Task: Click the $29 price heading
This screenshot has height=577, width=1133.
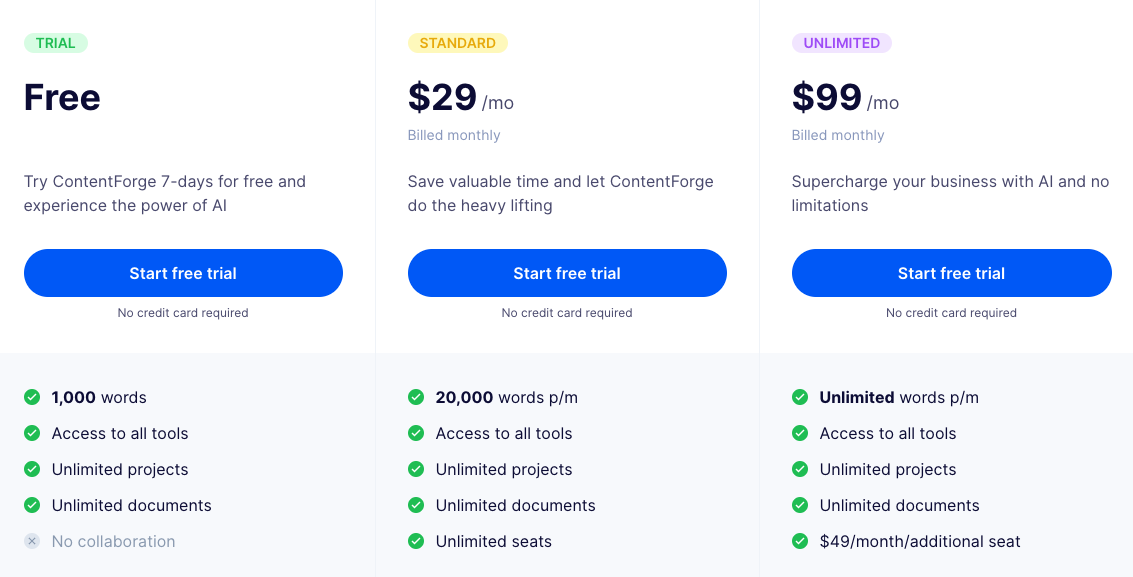Action: [442, 98]
